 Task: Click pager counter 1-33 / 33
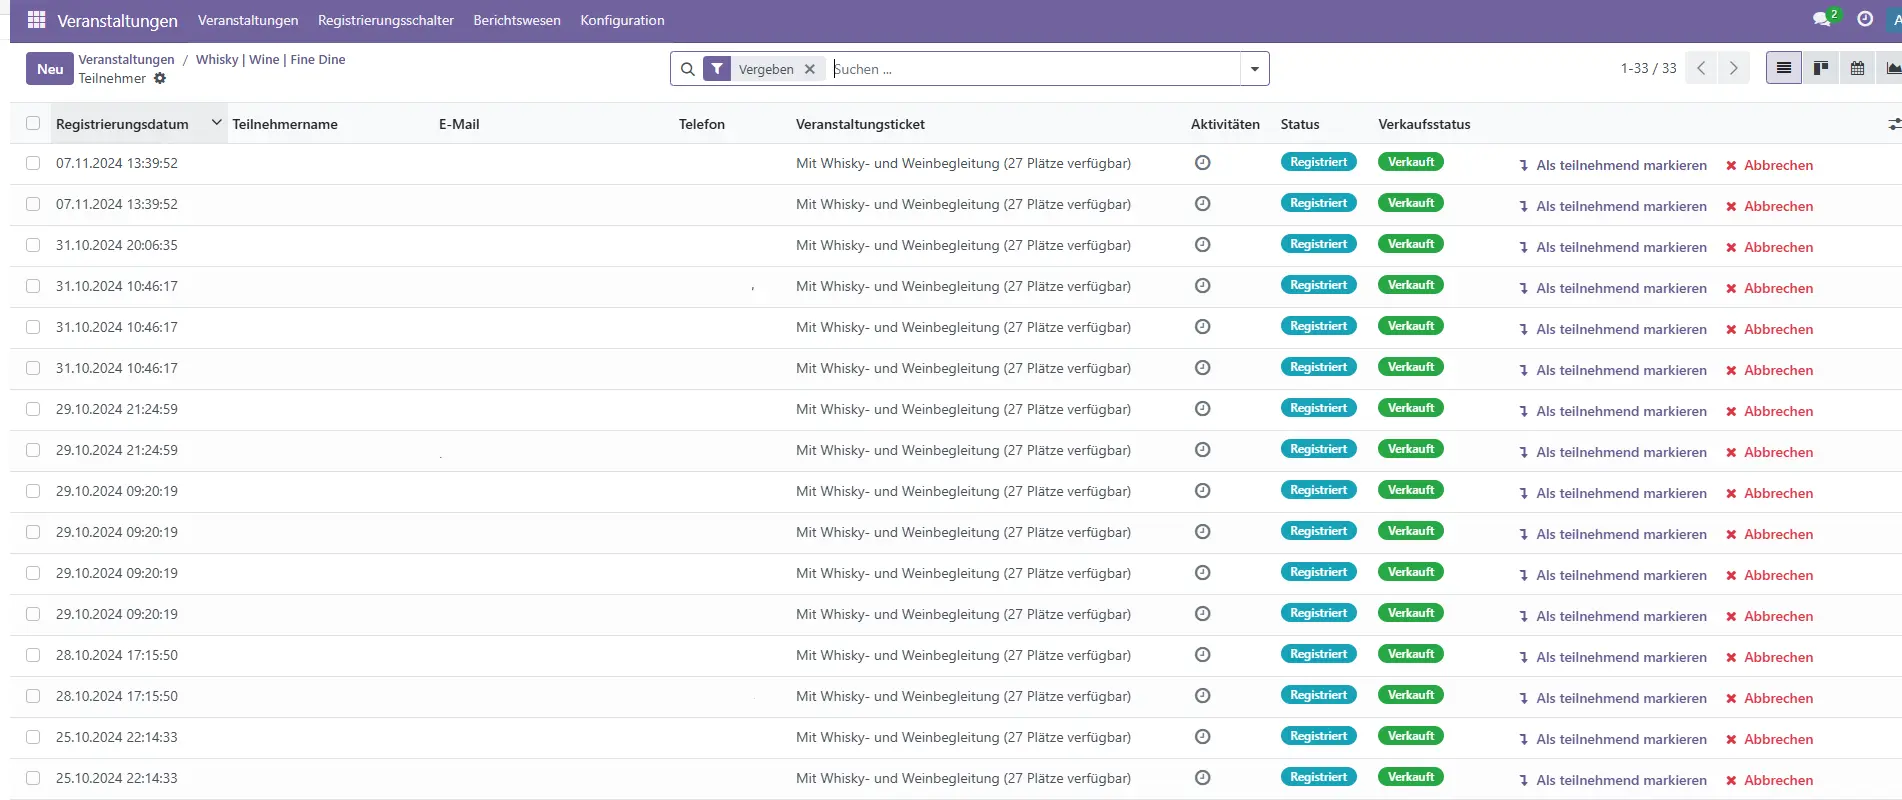pos(1648,68)
